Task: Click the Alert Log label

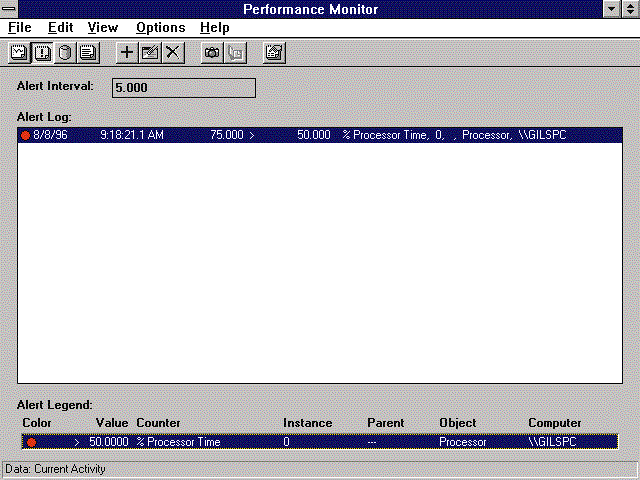Action: [x=44, y=117]
